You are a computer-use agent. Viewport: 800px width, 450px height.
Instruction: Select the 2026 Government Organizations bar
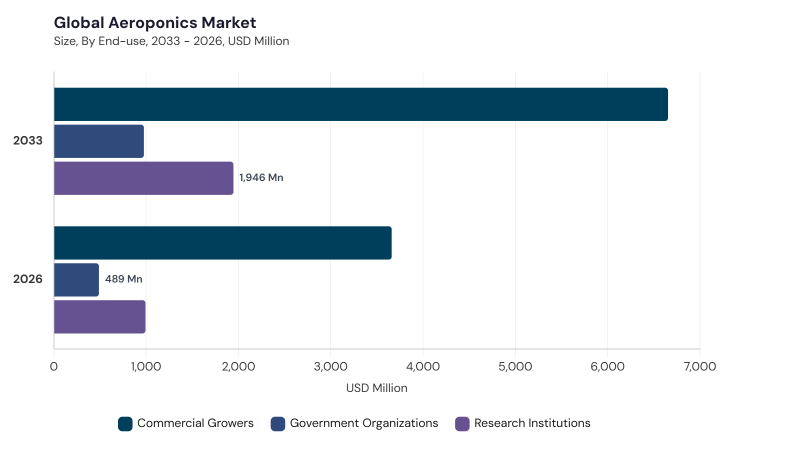click(x=77, y=280)
